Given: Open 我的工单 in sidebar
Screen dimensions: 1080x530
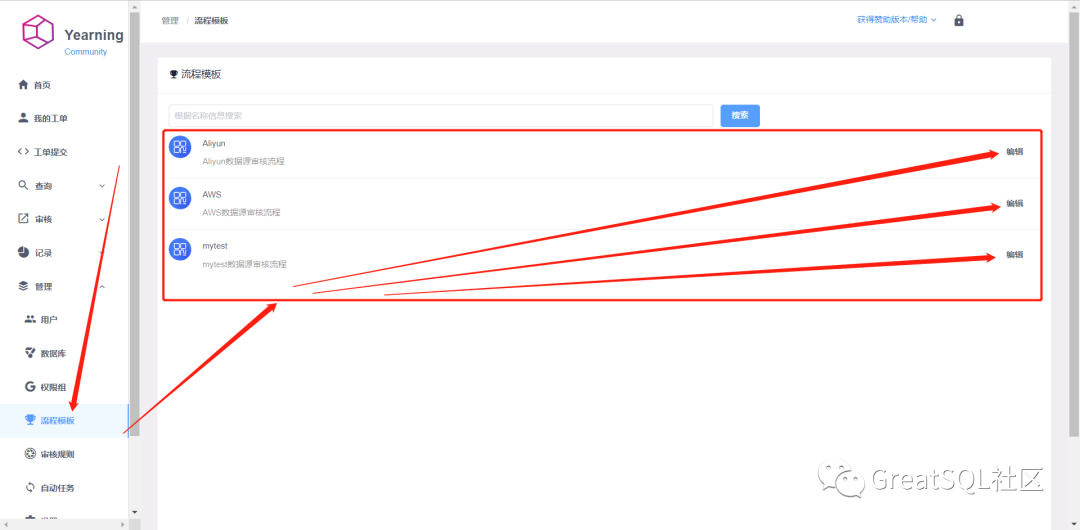Looking at the screenshot, I should (49, 118).
